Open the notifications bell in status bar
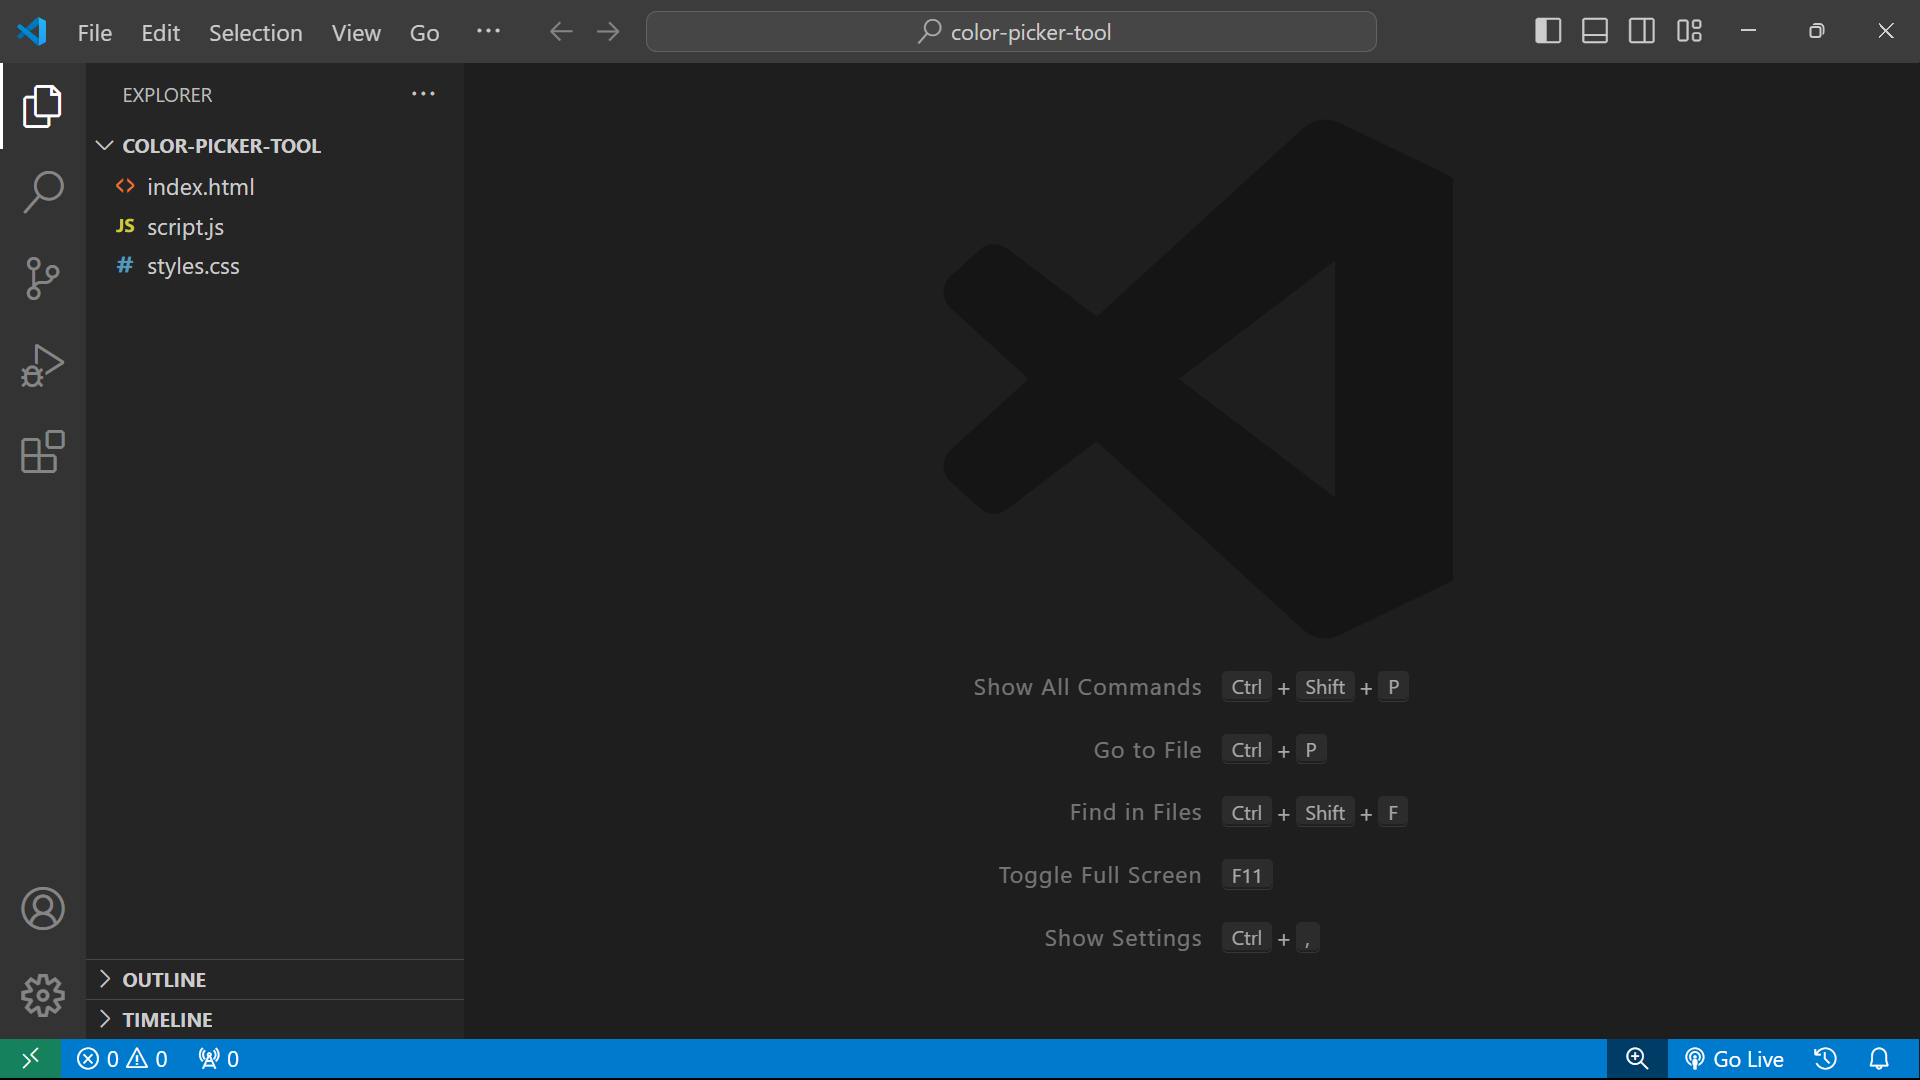This screenshot has width=1920, height=1080. 1878,1058
